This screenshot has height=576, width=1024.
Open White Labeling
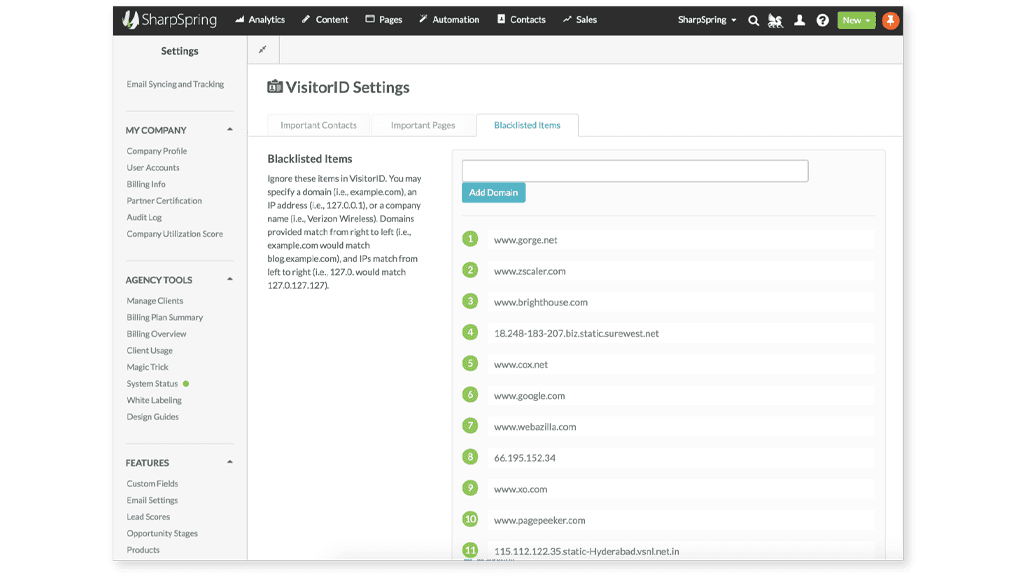pyautogui.click(x=154, y=400)
